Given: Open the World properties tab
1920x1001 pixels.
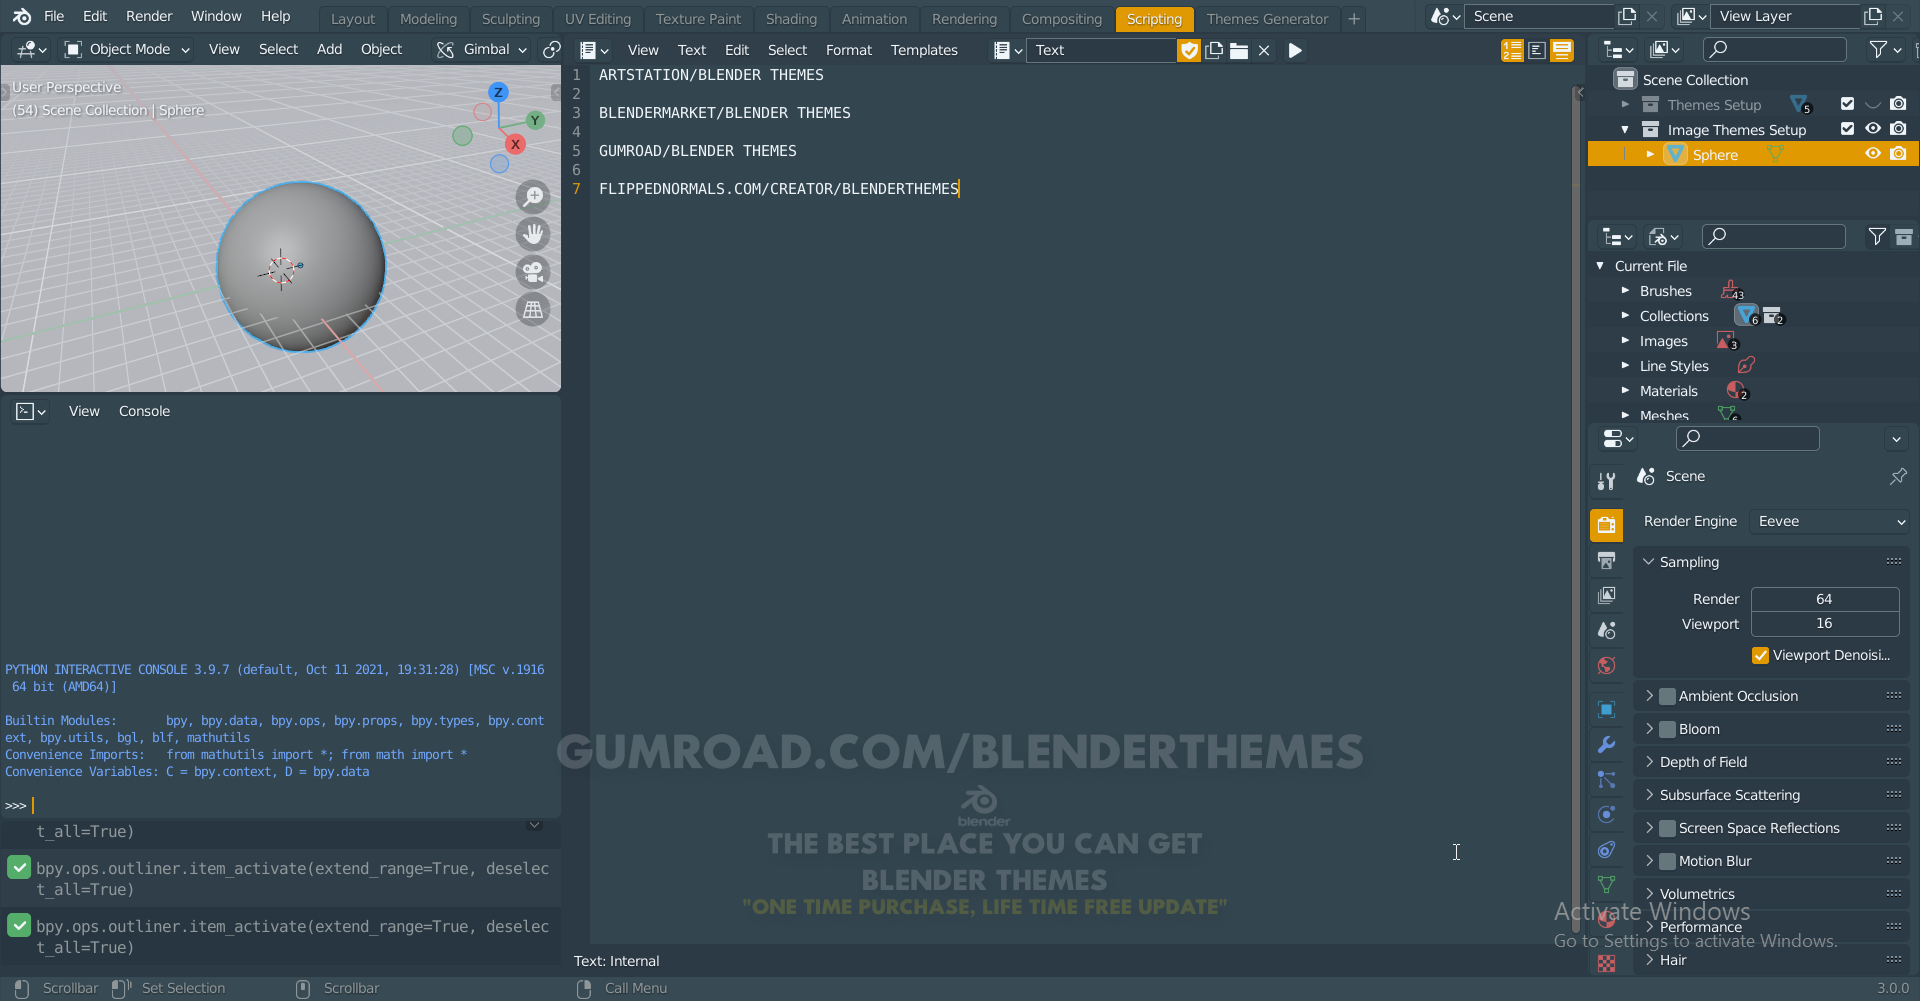Looking at the screenshot, I should click(x=1607, y=665).
